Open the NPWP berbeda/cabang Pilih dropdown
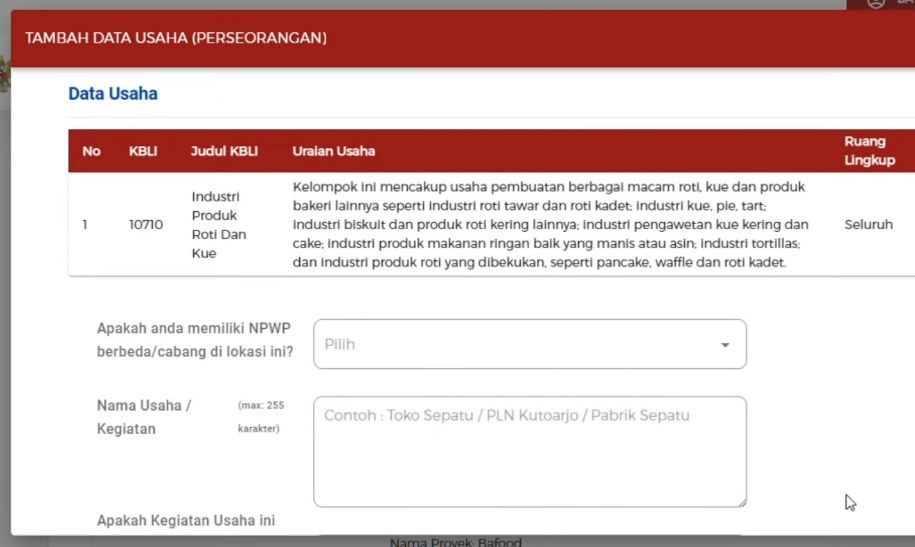Image resolution: width=915 pixels, height=547 pixels. 529,344
